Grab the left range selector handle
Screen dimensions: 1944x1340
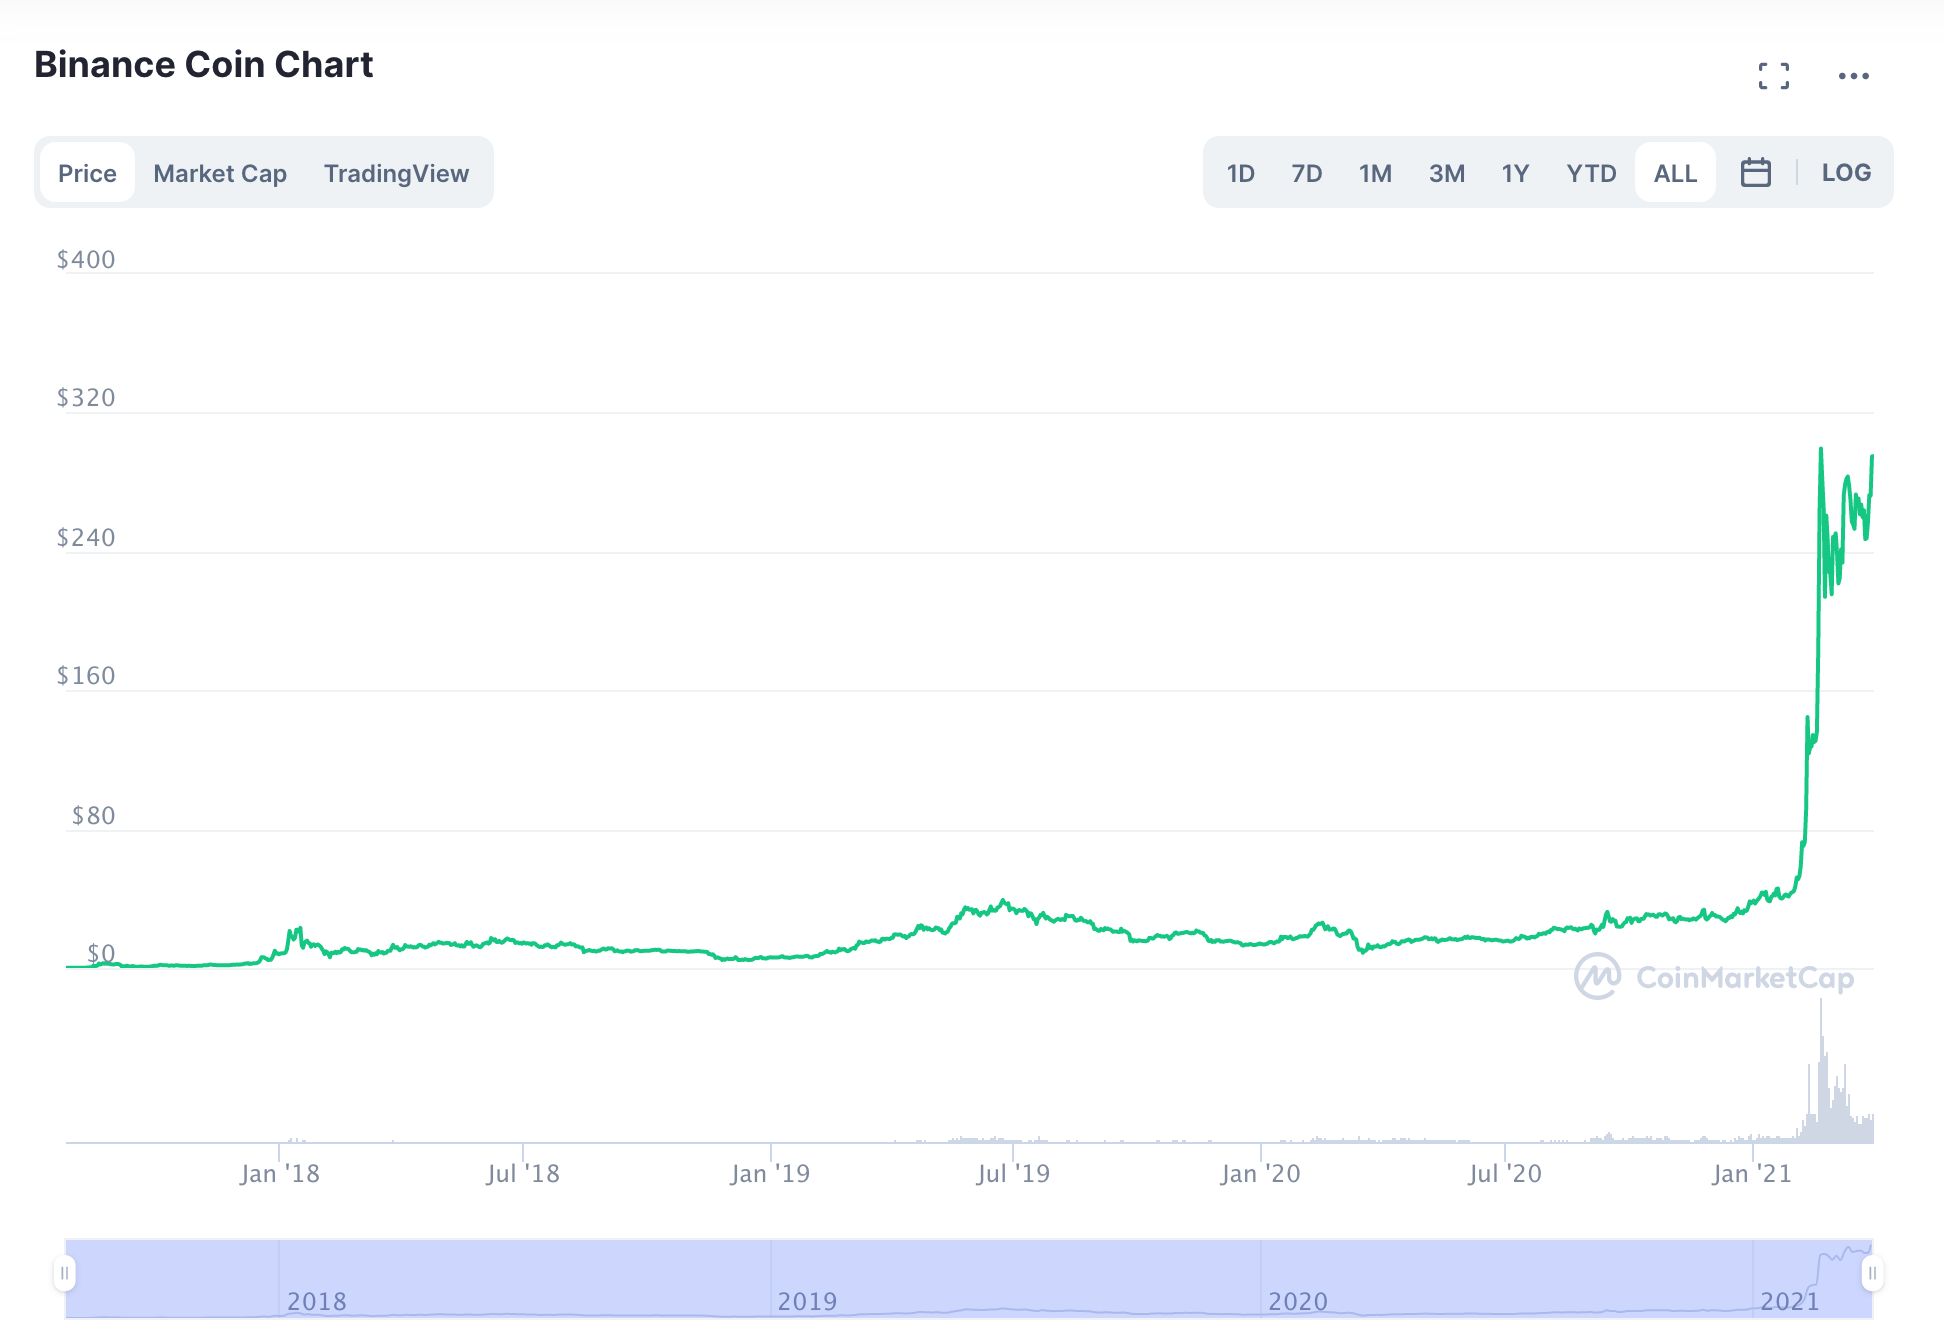[64, 1273]
